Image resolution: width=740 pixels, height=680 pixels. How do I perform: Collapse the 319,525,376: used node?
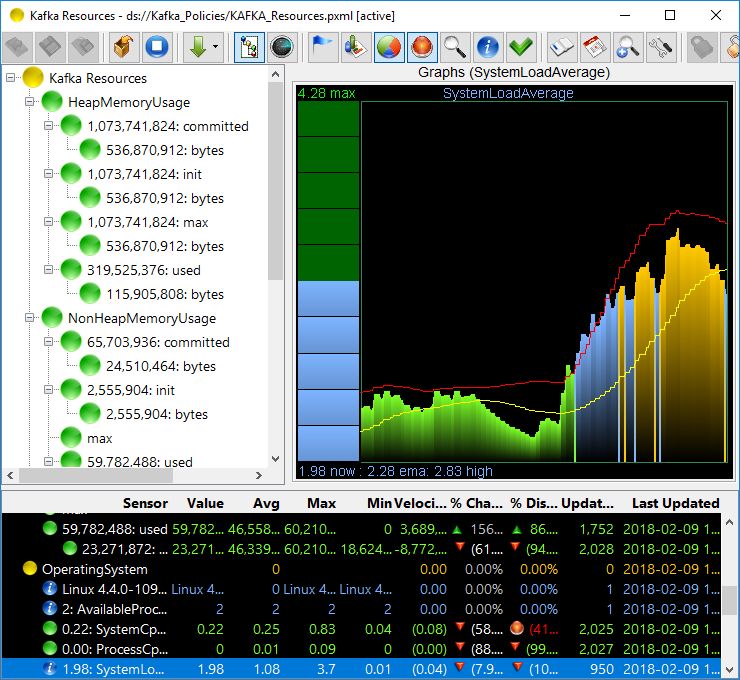pyautogui.click(x=48, y=270)
